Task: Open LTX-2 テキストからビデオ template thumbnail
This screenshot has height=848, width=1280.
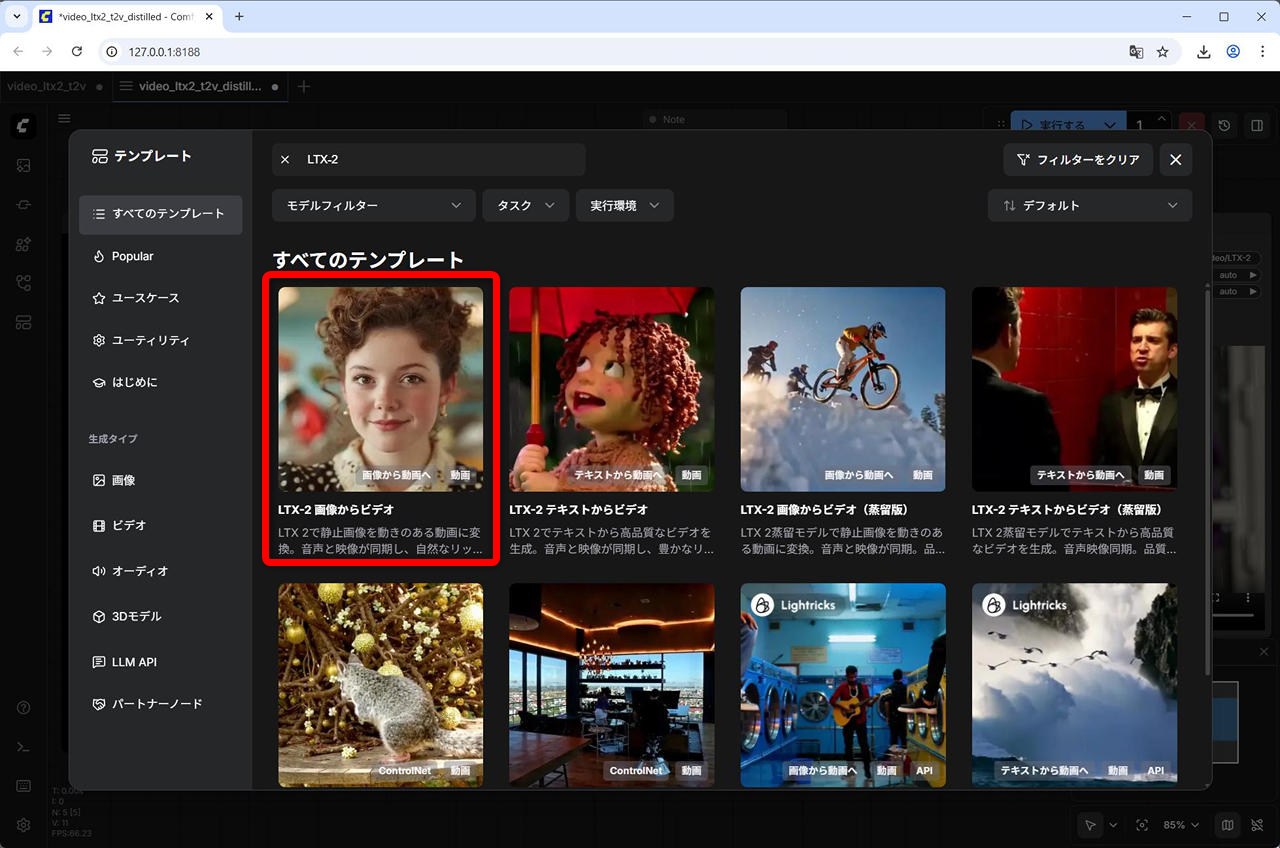Action: [x=611, y=389]
